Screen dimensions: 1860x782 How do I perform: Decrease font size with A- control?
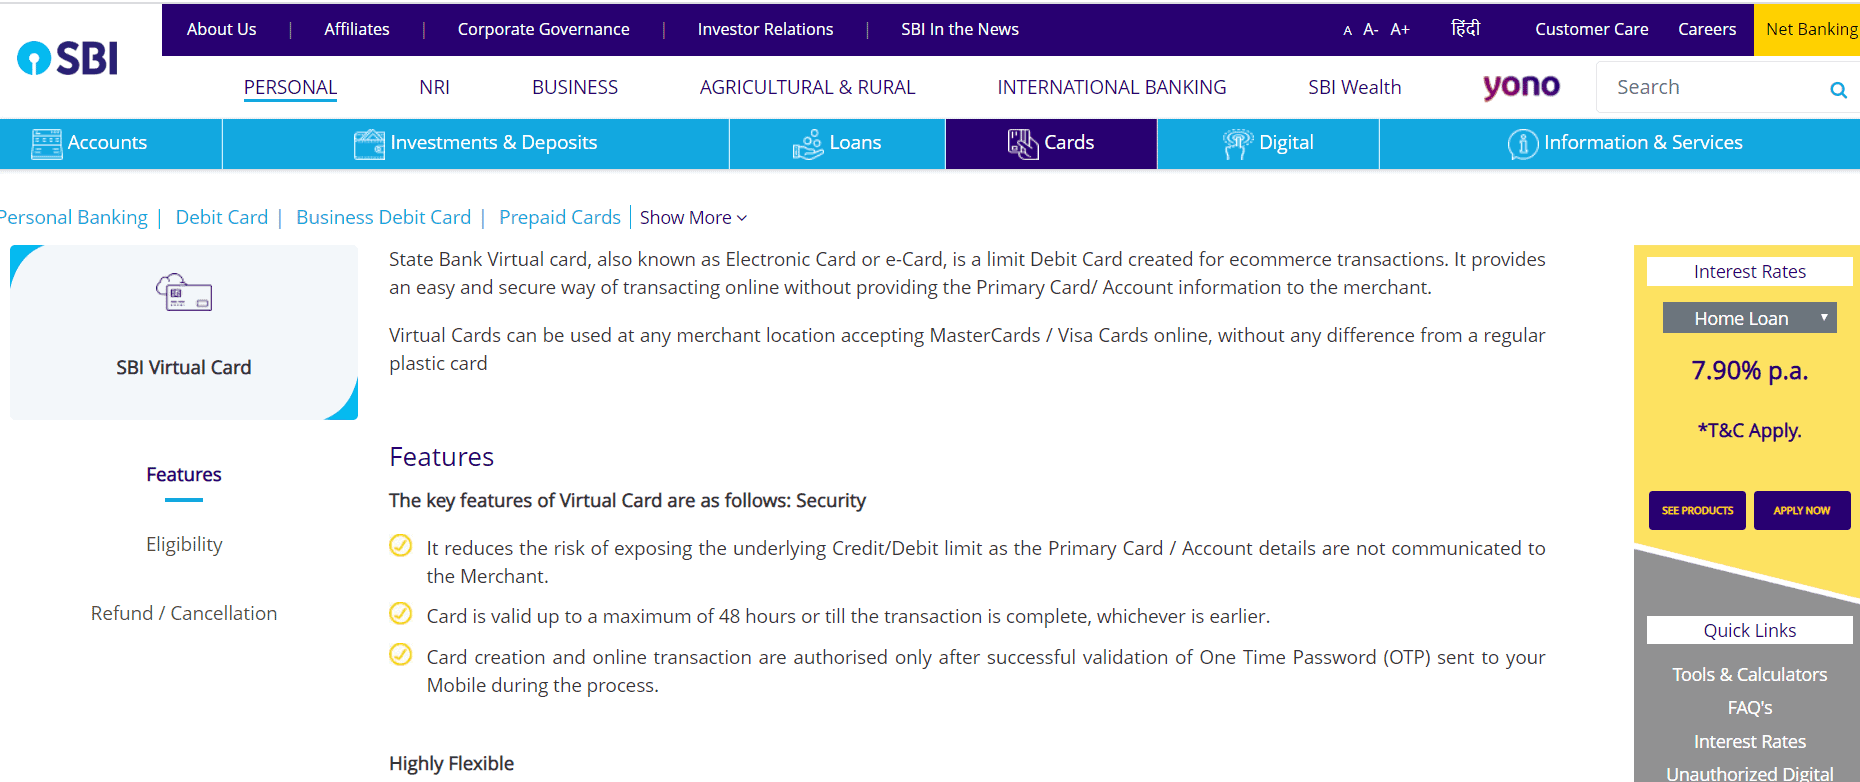[x=1369, y=29]
